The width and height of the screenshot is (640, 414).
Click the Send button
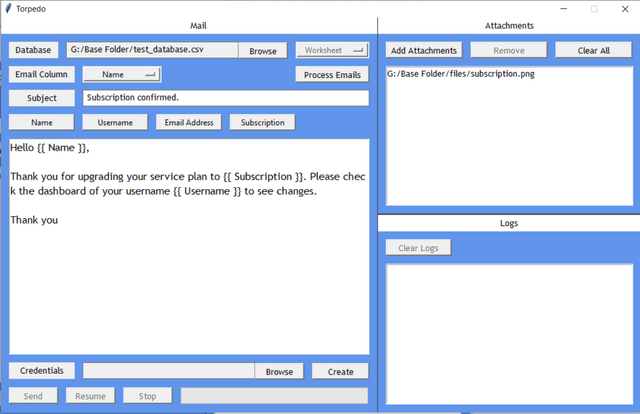coord(33,396)
